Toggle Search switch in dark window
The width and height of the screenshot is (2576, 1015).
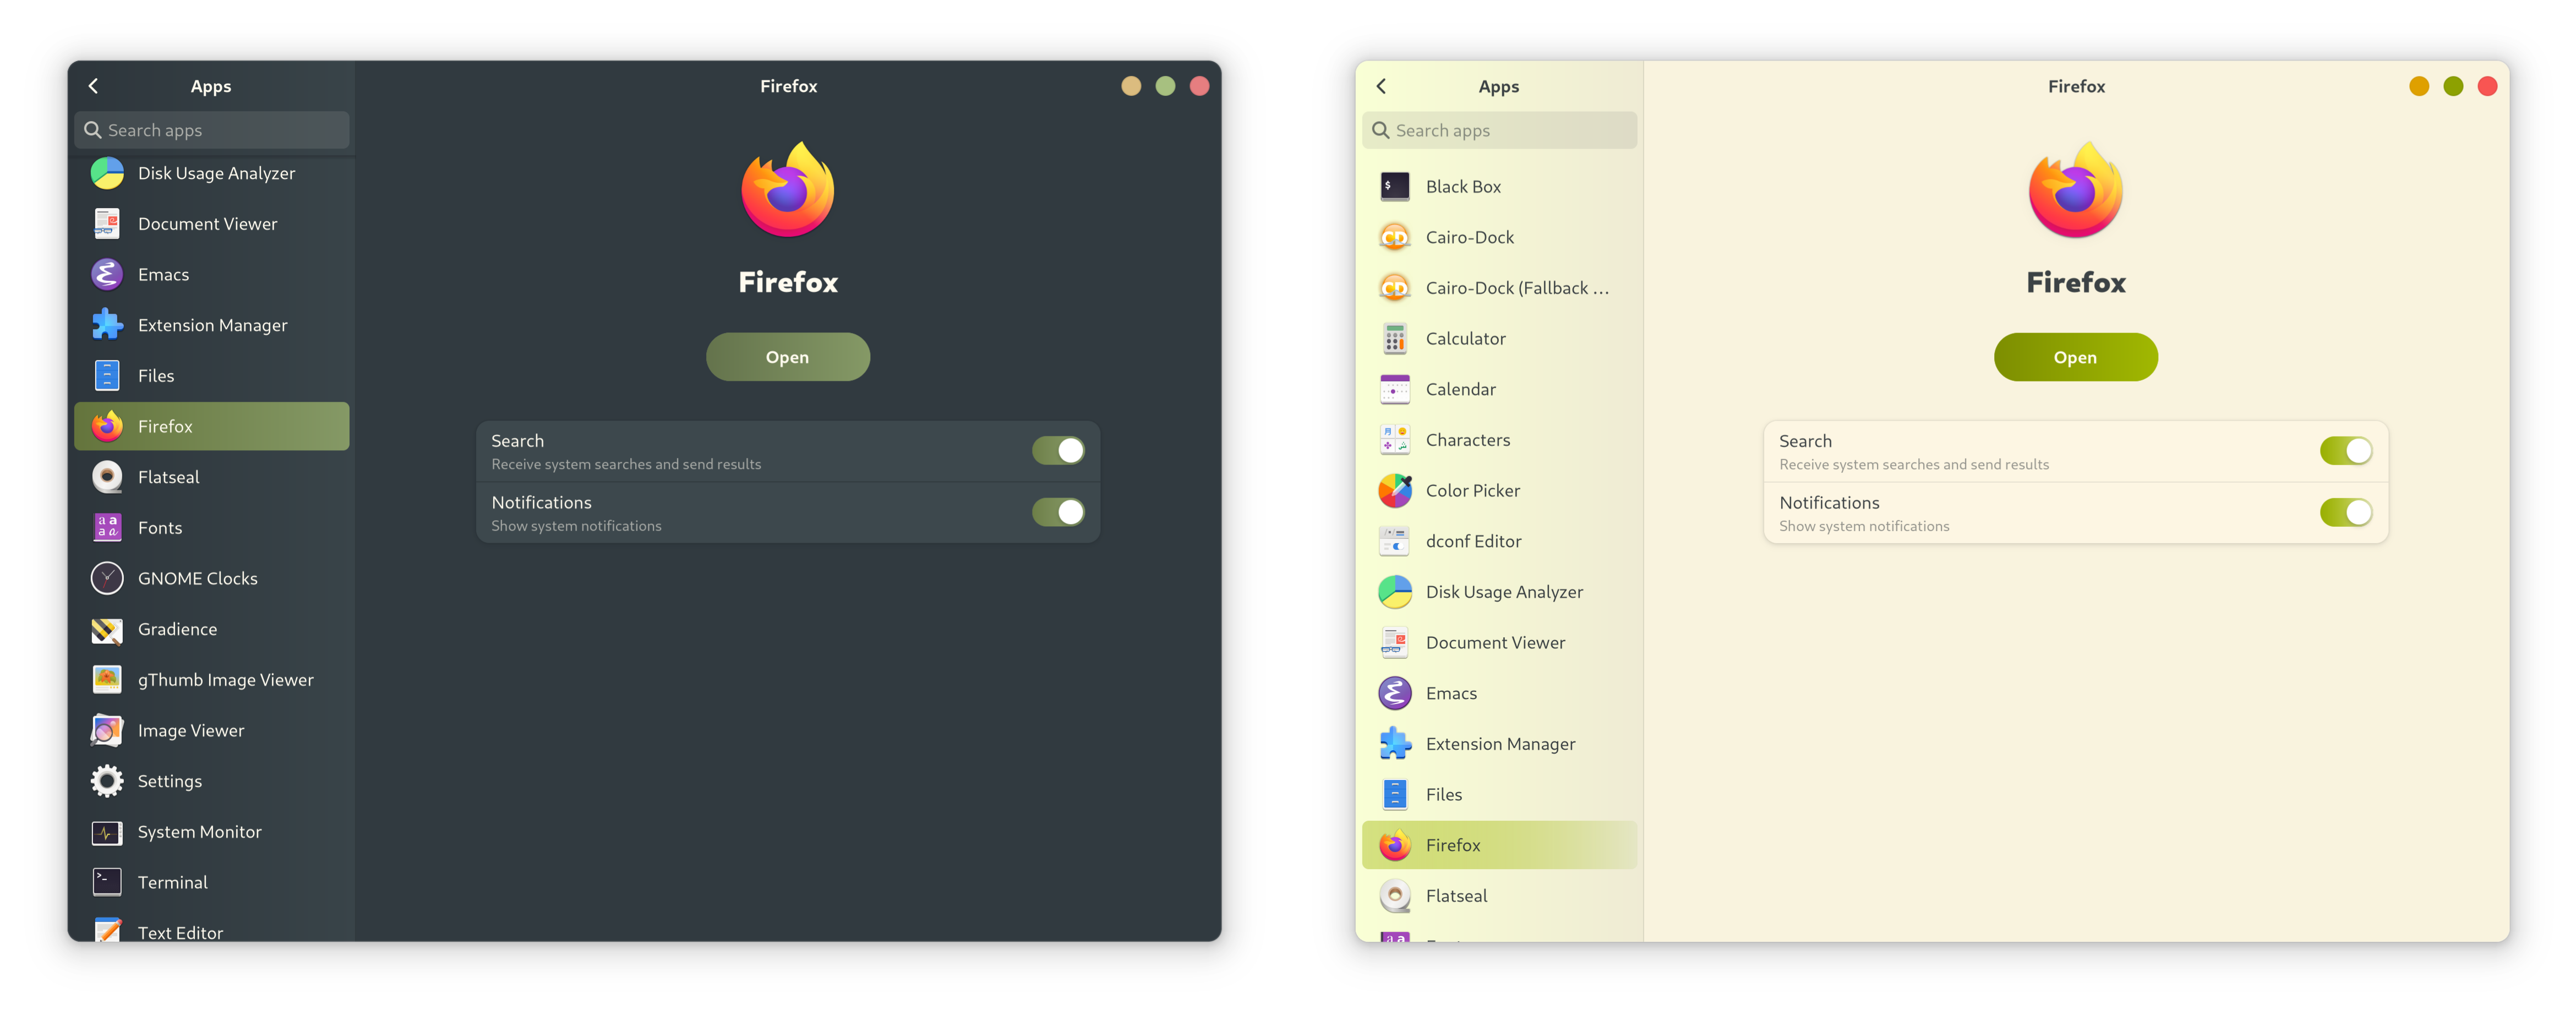1058,451
